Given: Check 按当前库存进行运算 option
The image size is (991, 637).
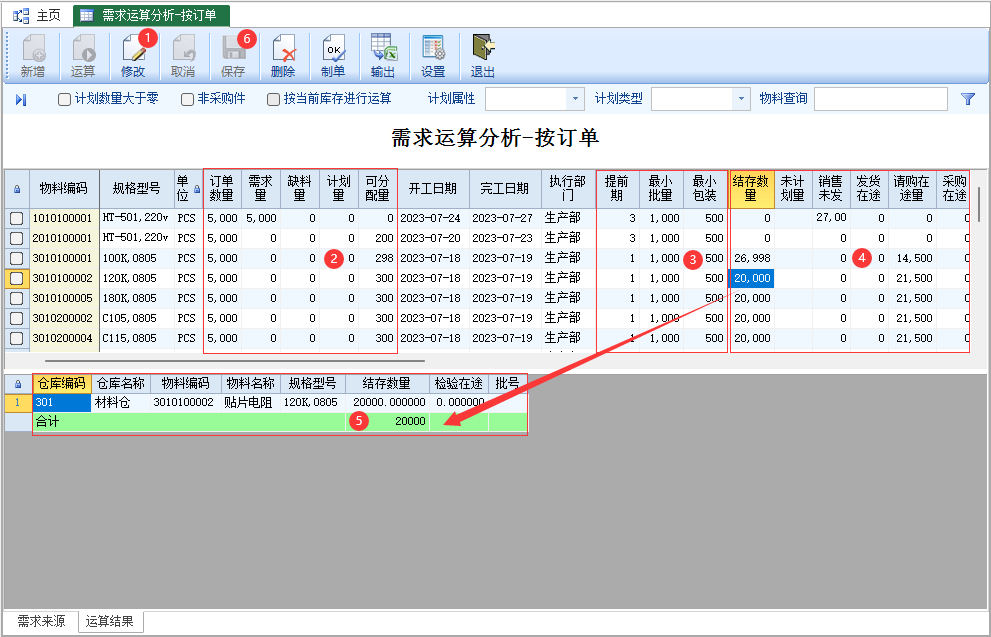Looking at the screenshot, I should click(x=273, y=100).
